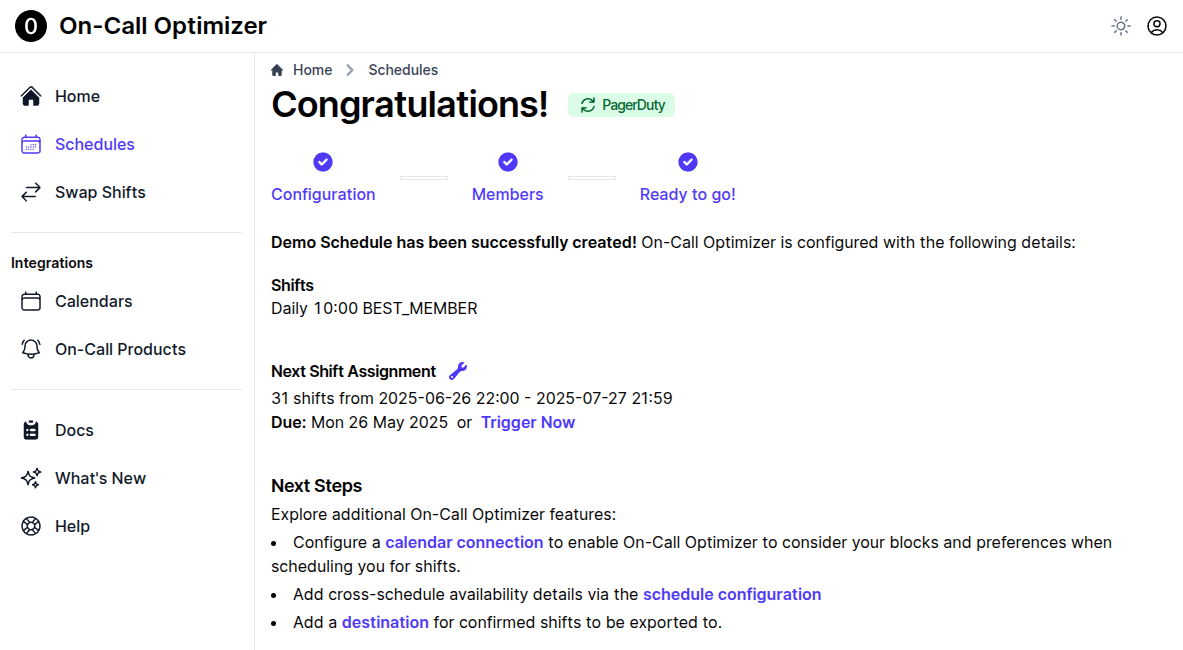This screenshot has height=650, width=1183.
Task: Toggle the light/dark theme sun icon
Action: (1121, 26)
